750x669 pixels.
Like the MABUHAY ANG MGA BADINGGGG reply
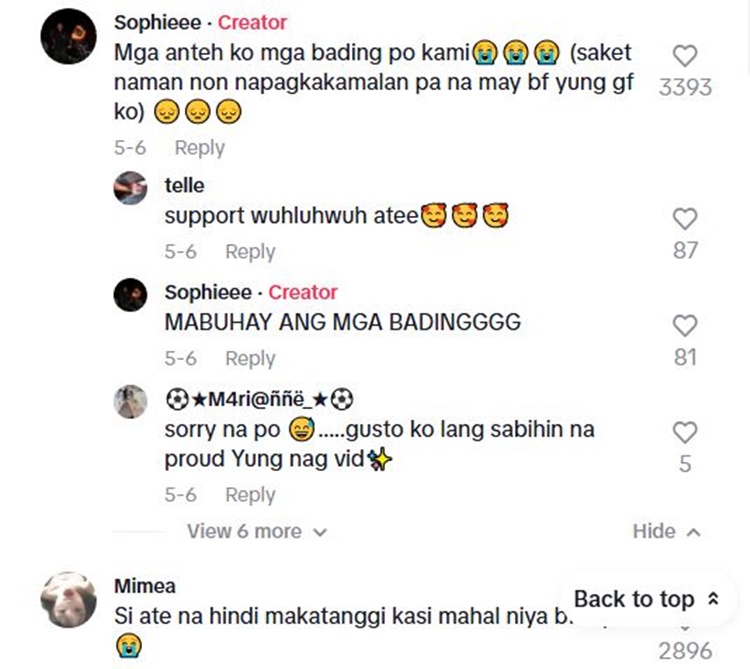(x=685, y=326)
